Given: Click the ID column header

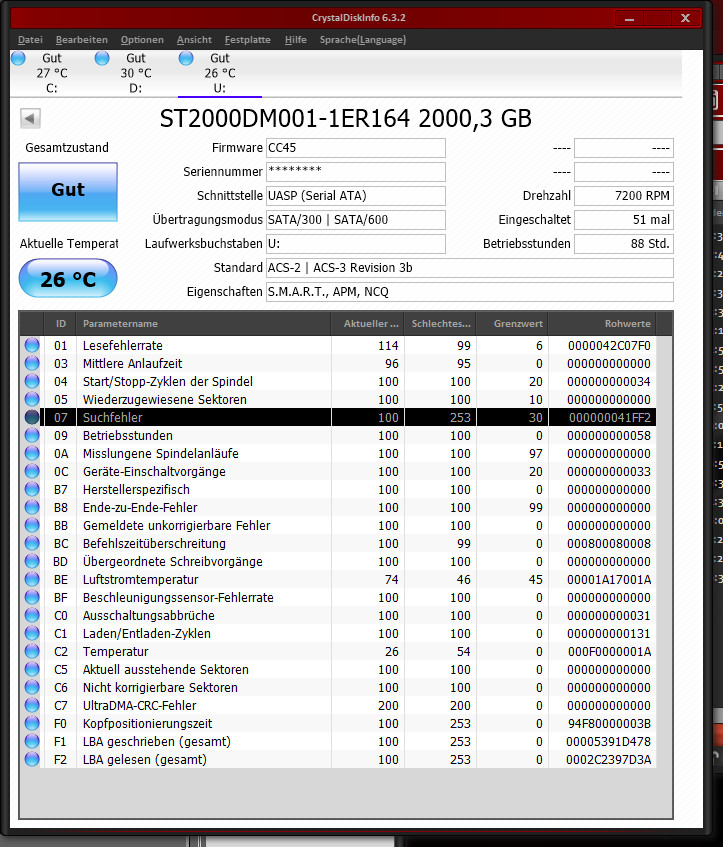Looking at the screenshot, I should click(60, 324).
